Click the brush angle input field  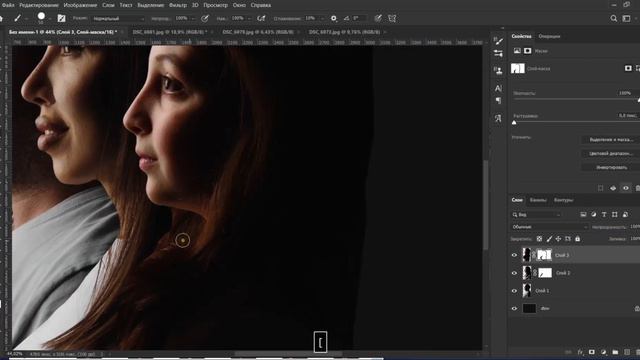coord(359,18)
